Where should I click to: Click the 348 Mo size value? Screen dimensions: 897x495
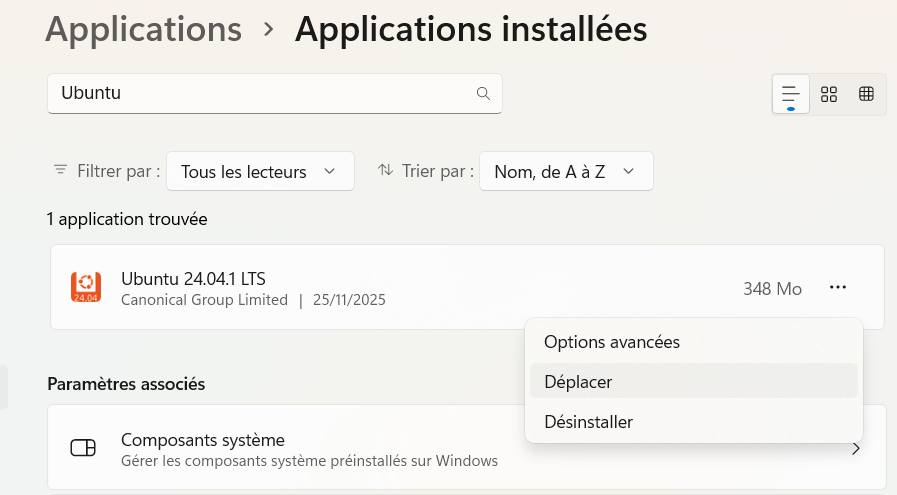coord(772,288)
